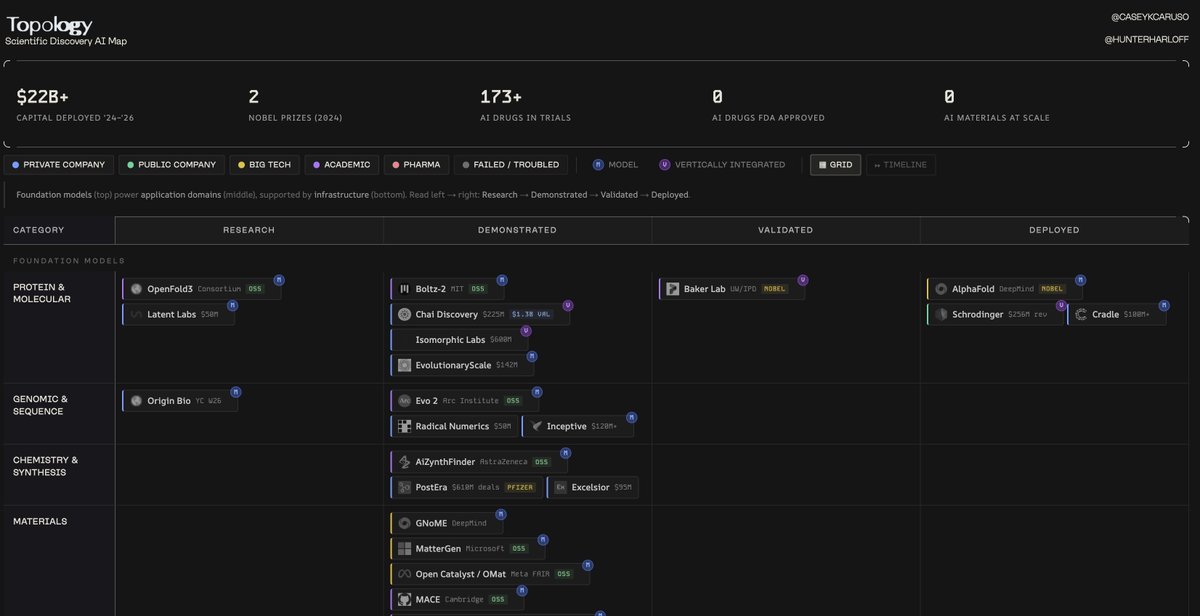
Task: Click the AI Drugs FDA Approved label
Action: 768,118
